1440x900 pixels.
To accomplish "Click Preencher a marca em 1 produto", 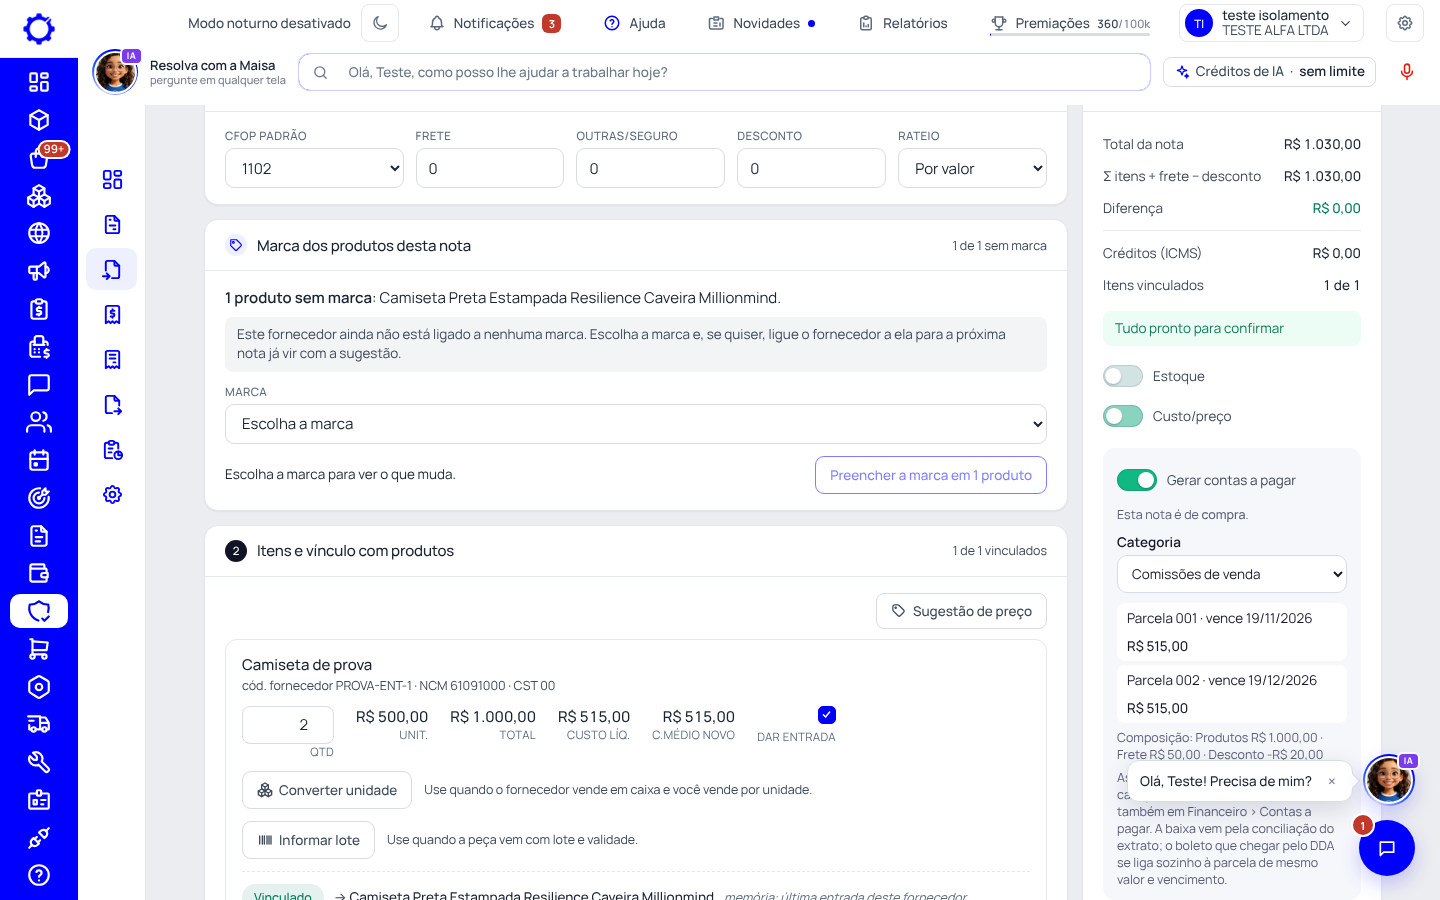I will coord(931,475).
